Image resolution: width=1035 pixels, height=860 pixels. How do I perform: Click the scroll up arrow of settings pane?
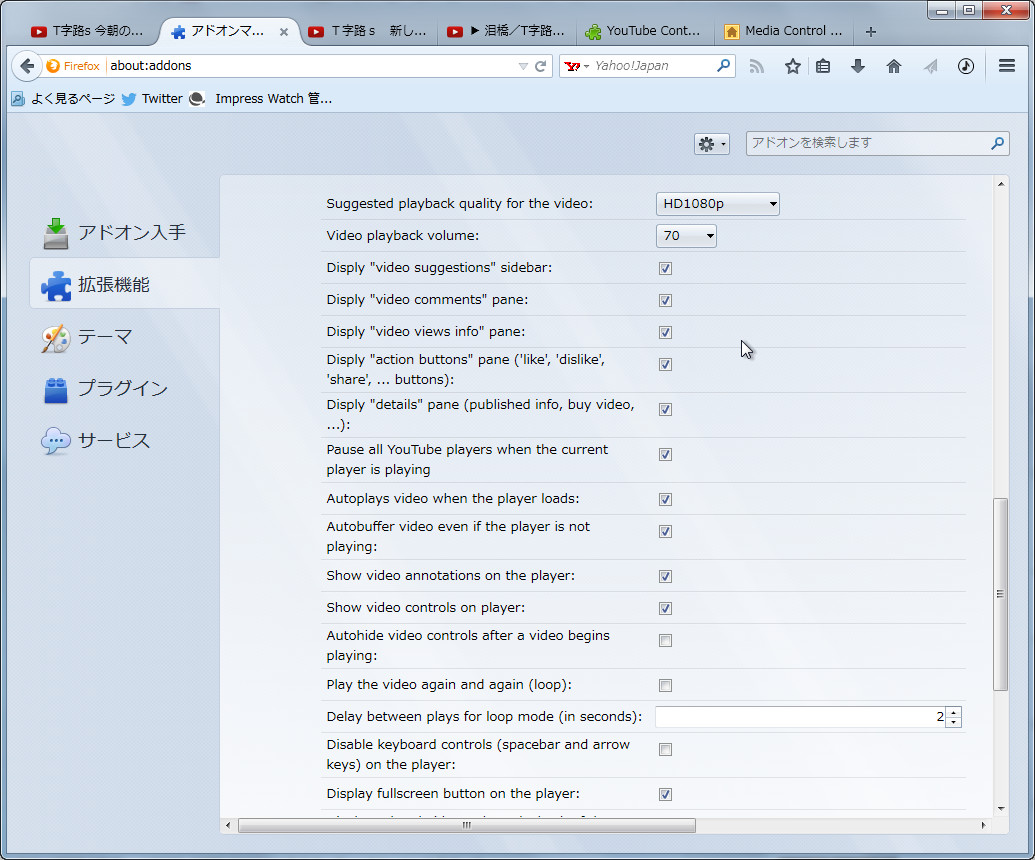(1001, 184)
